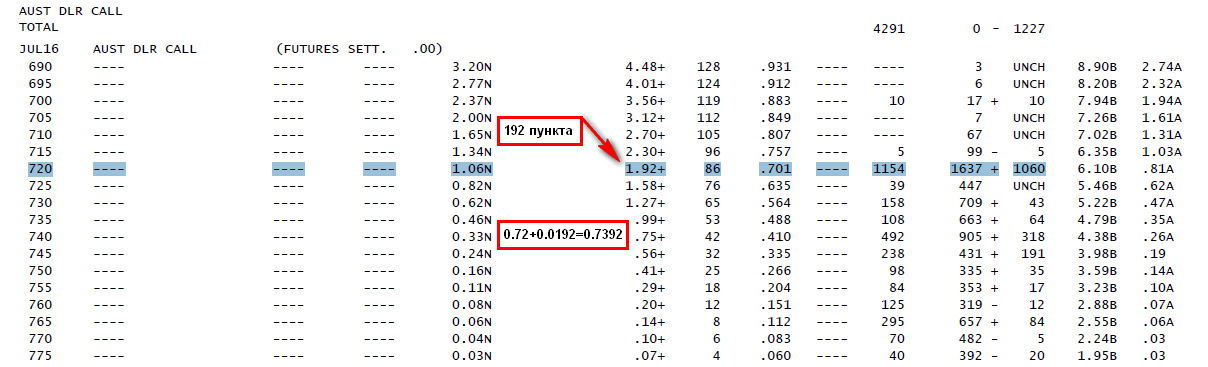Click the .060 delta in row 775
Image resolution: width=1208 pixels, height=367 pixels.
pos(775,355)
